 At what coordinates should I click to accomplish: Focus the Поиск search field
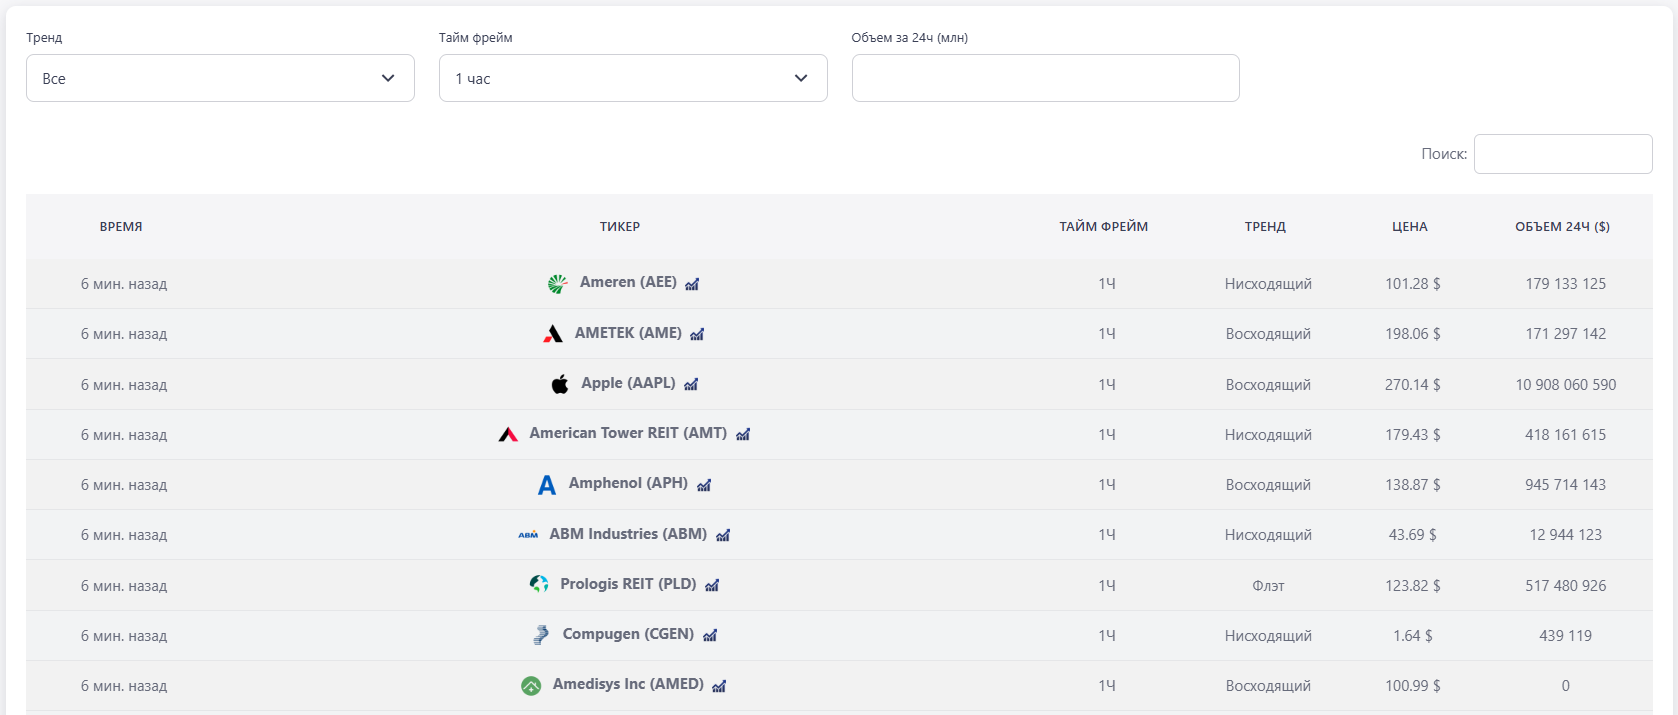(x=1562, y=154)
